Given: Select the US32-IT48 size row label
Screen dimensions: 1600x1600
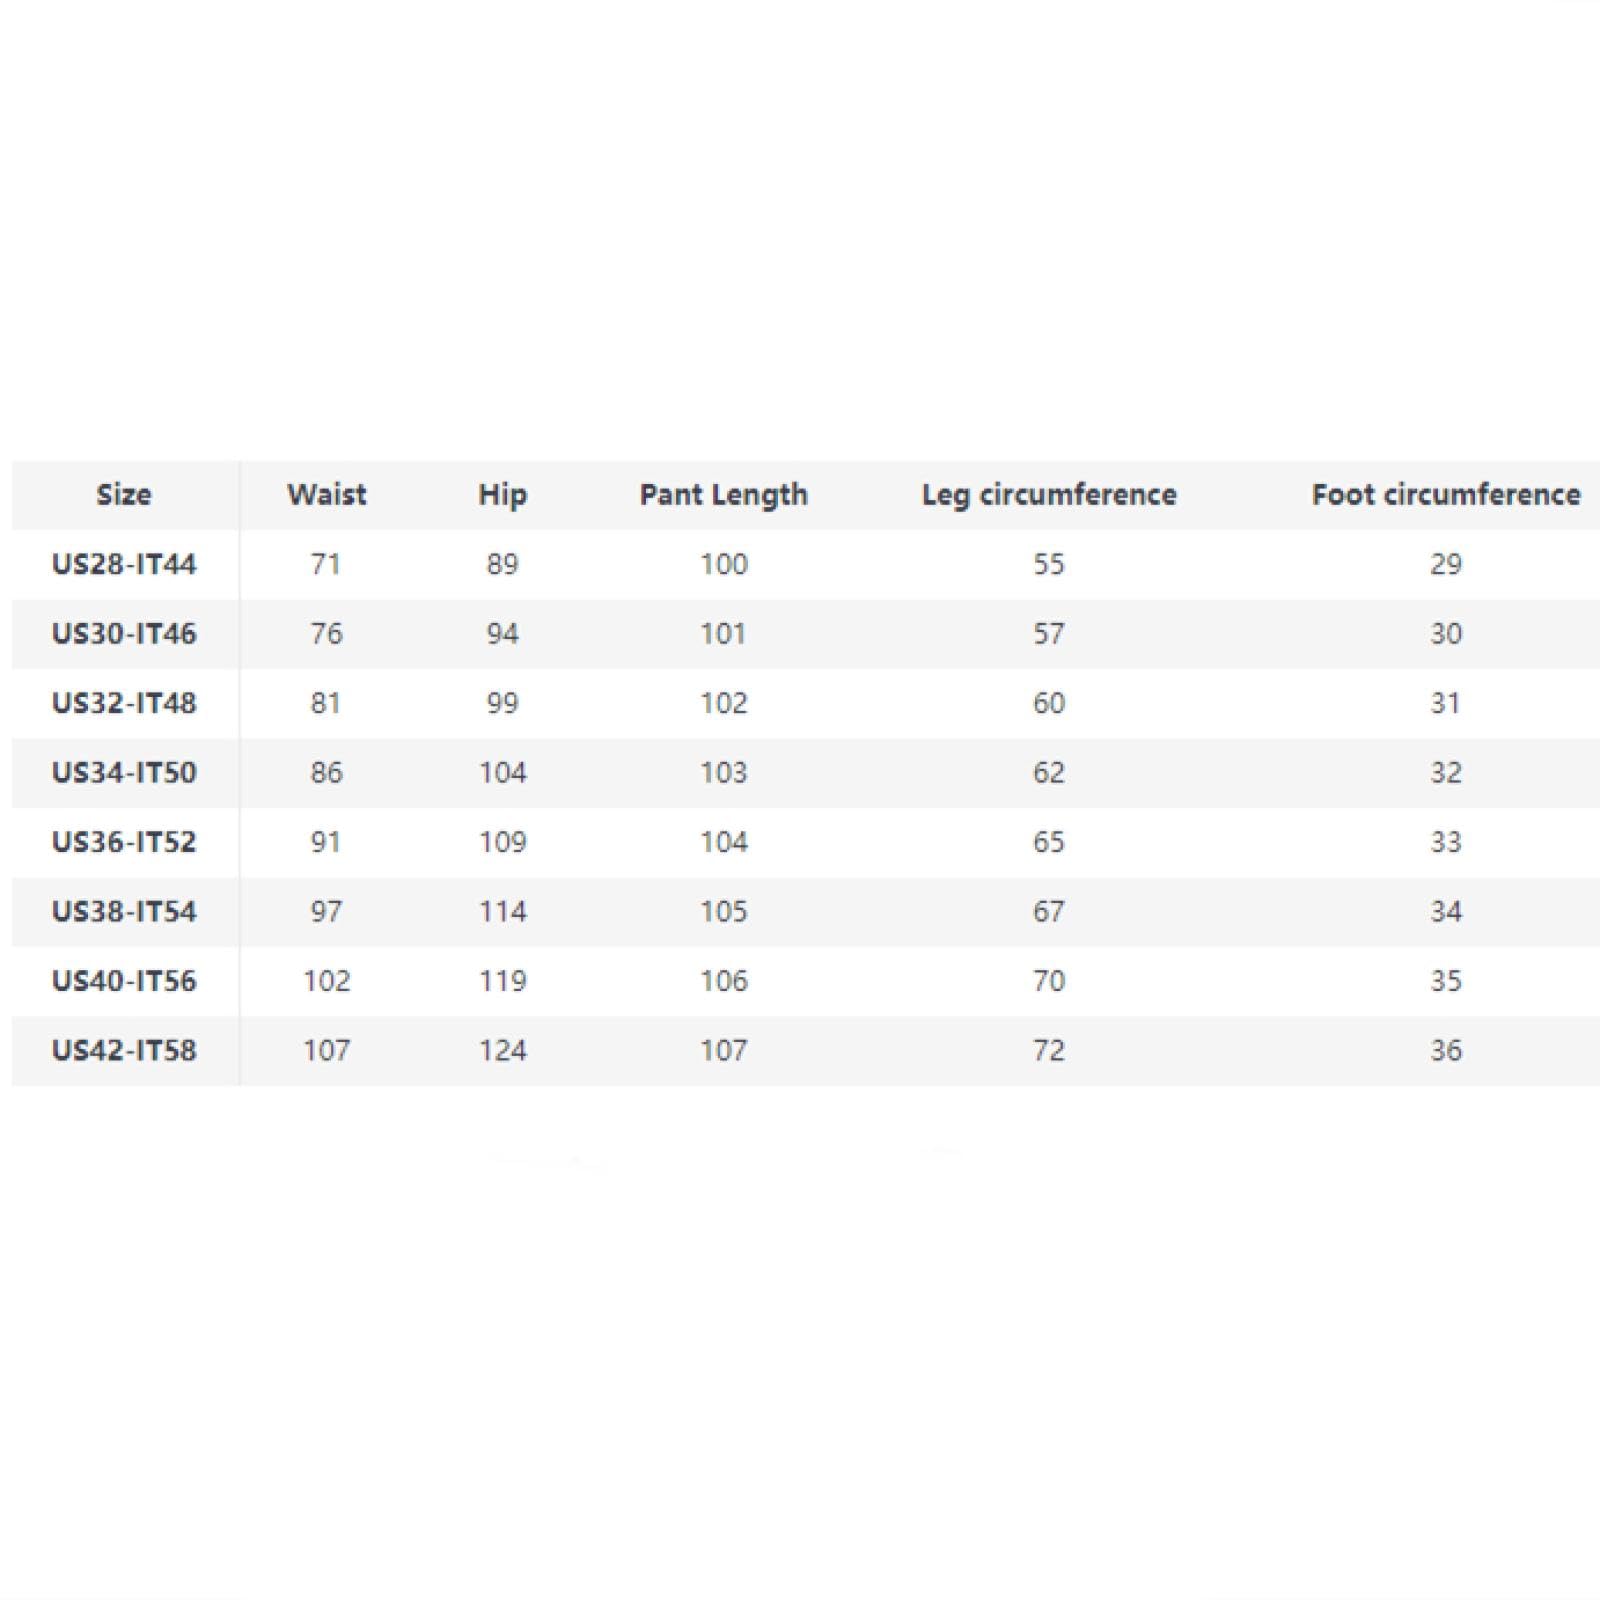Looking at the screenshot, I should pos(124,703).
